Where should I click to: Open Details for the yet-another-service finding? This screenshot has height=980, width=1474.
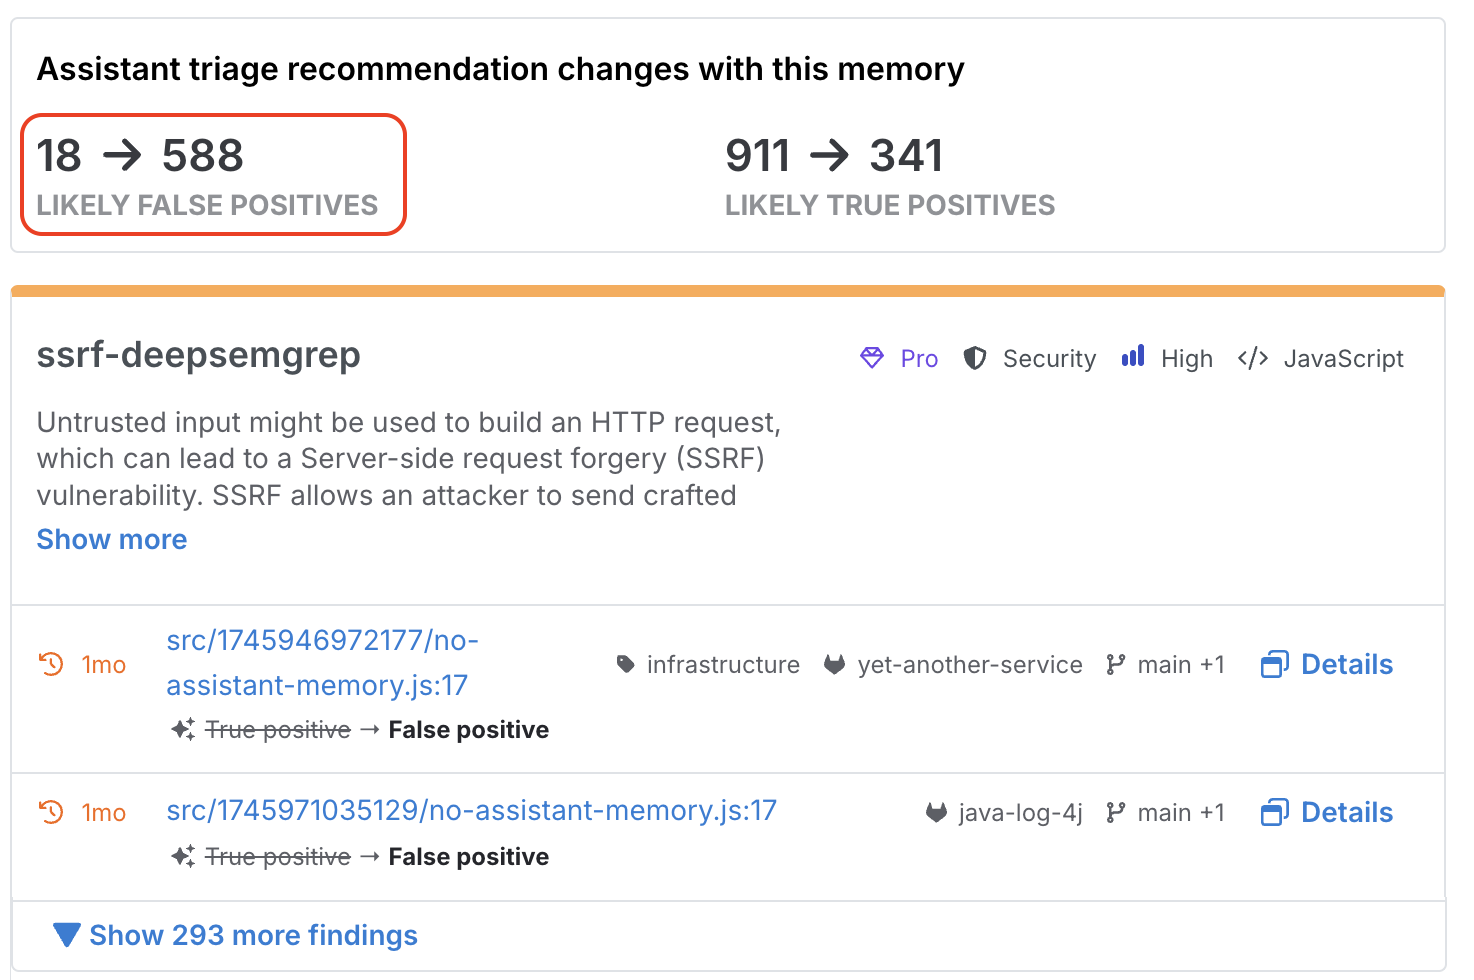(x=1327, y=664)
